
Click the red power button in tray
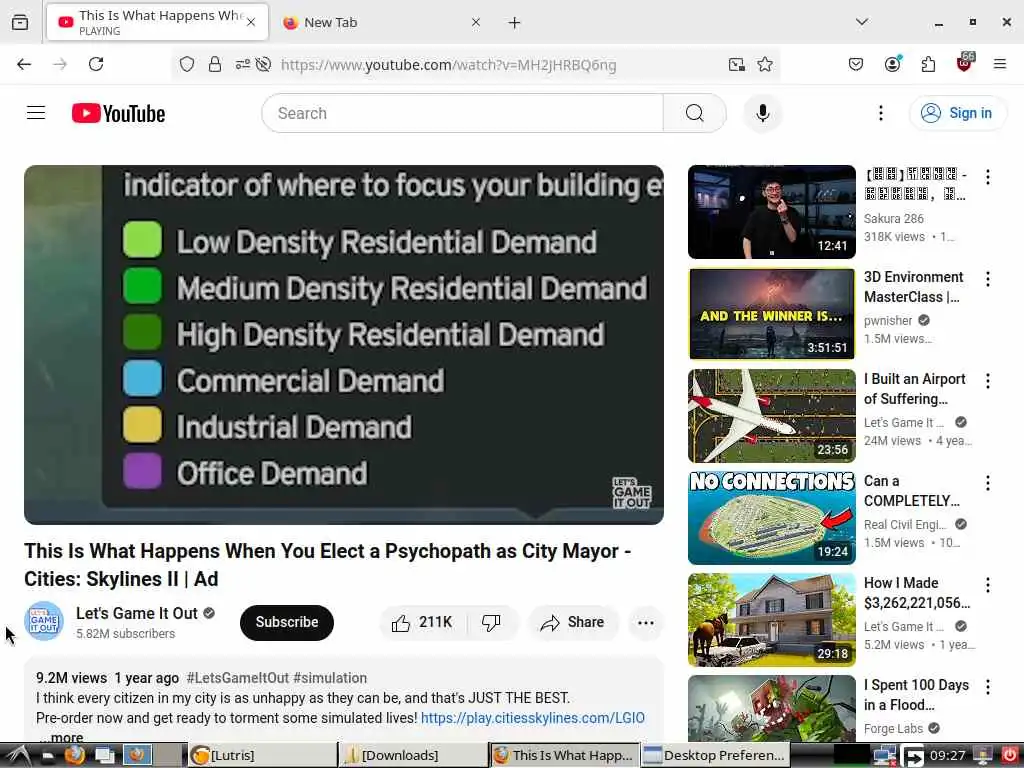coord(1010,755)
